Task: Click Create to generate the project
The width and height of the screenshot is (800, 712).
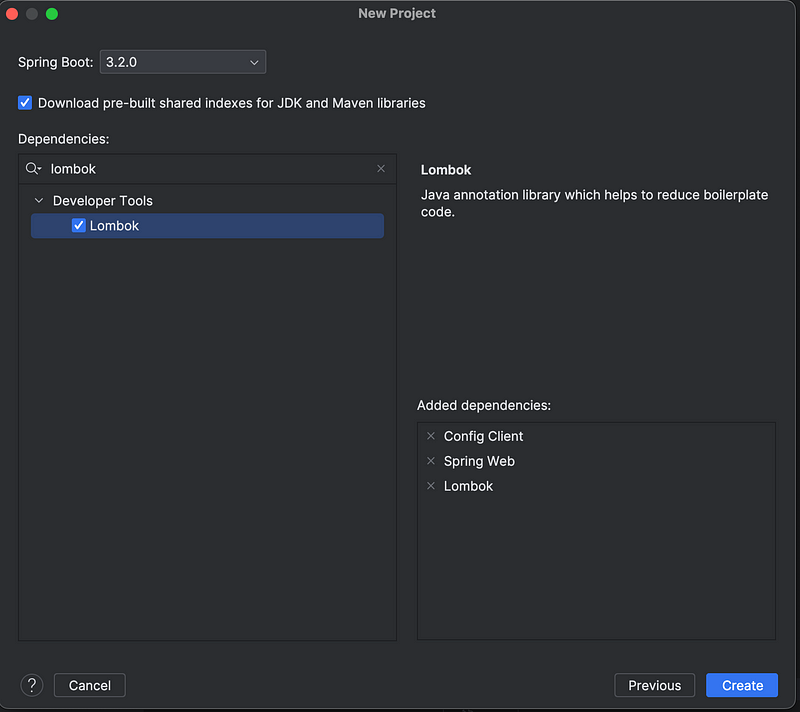Action: point(742,685)
